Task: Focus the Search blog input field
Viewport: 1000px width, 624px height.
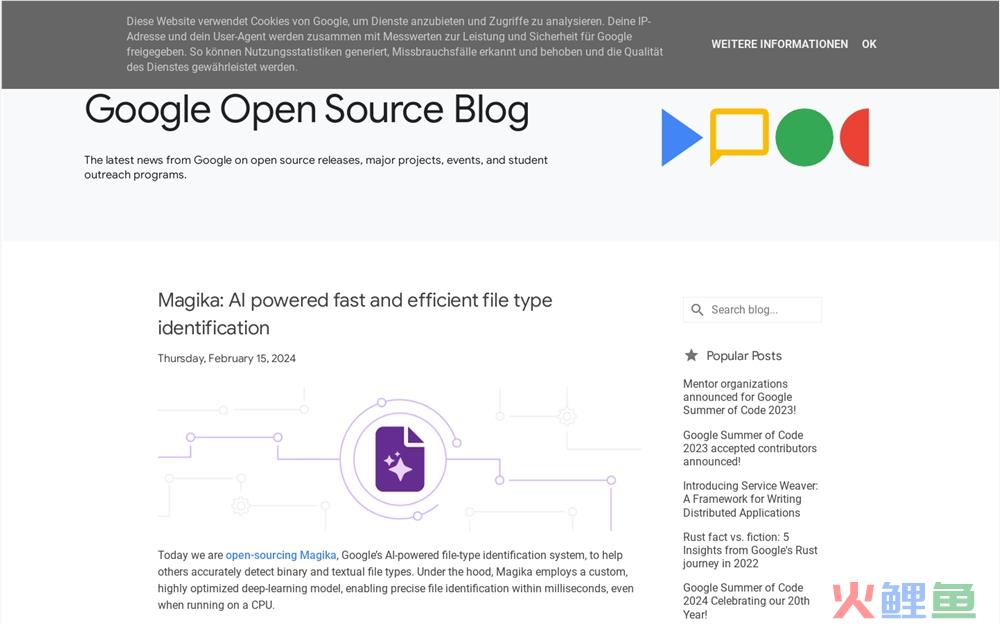Action: click(x=753, y=309)
